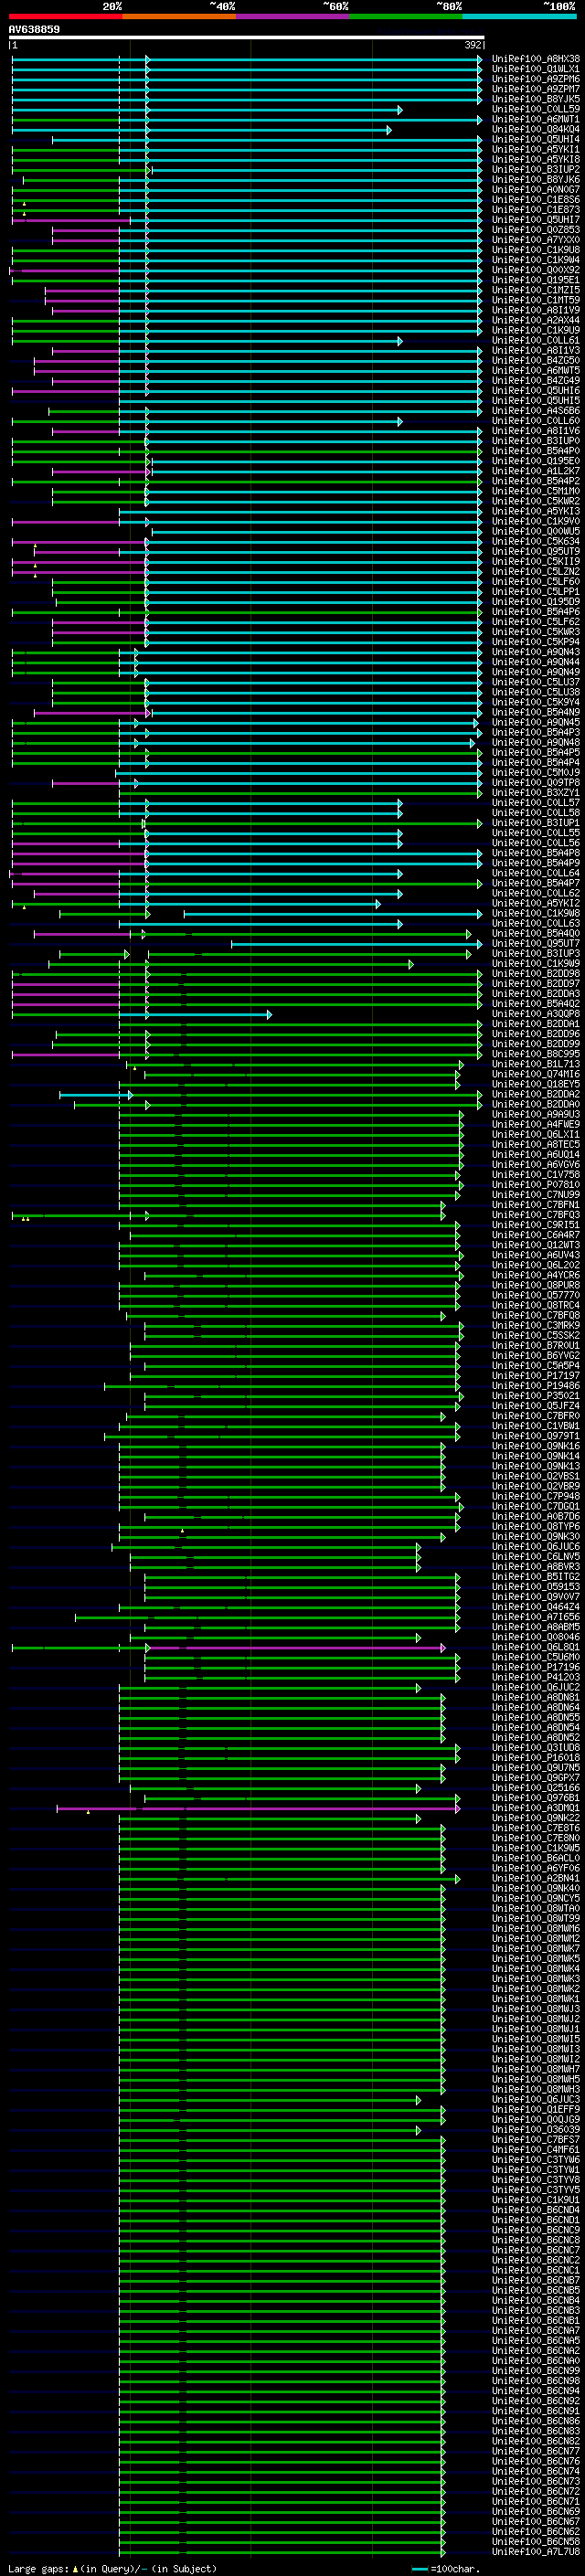Open UniRef100_B1L713 hit
This screenshot has width=585, height=2576.
536,1065
